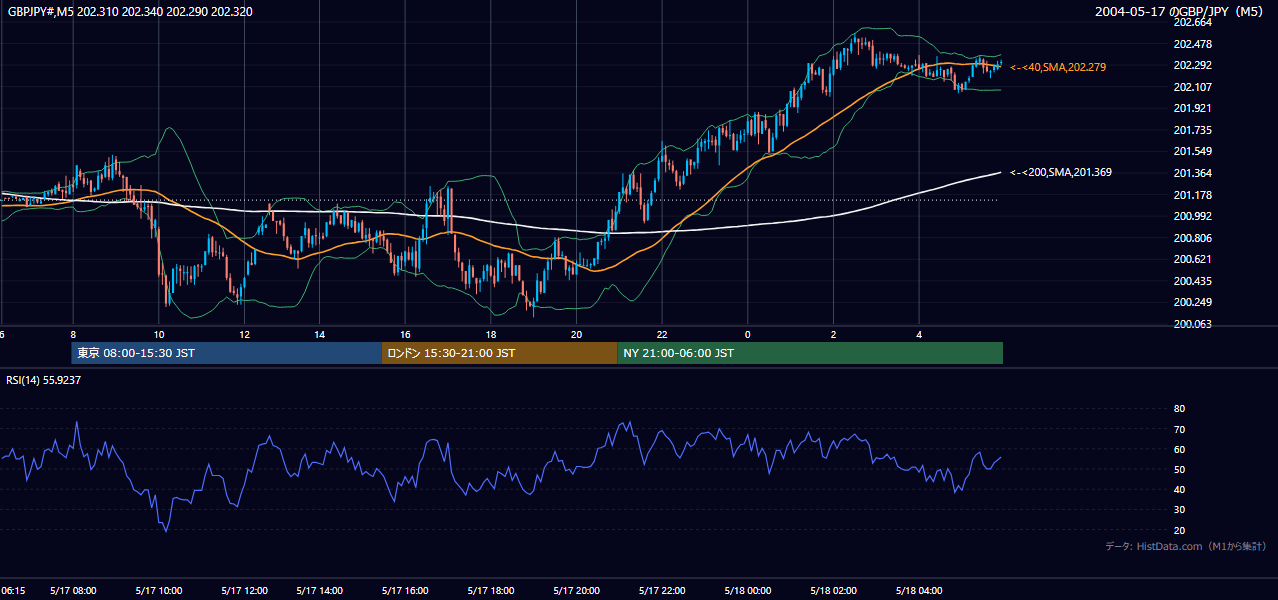Click the RSI axis level 50

1179,469
